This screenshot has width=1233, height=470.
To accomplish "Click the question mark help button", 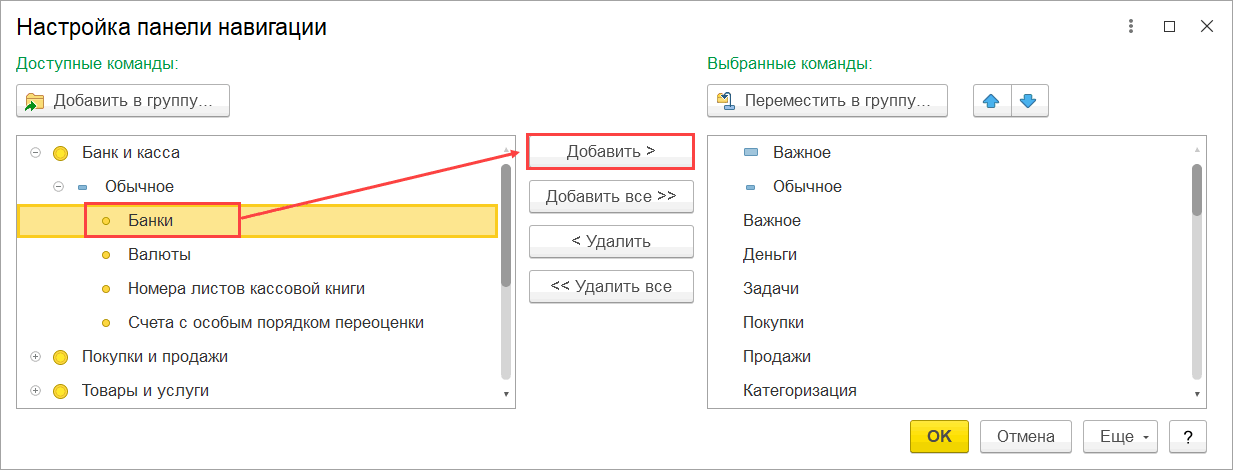I will (1187, 436).
